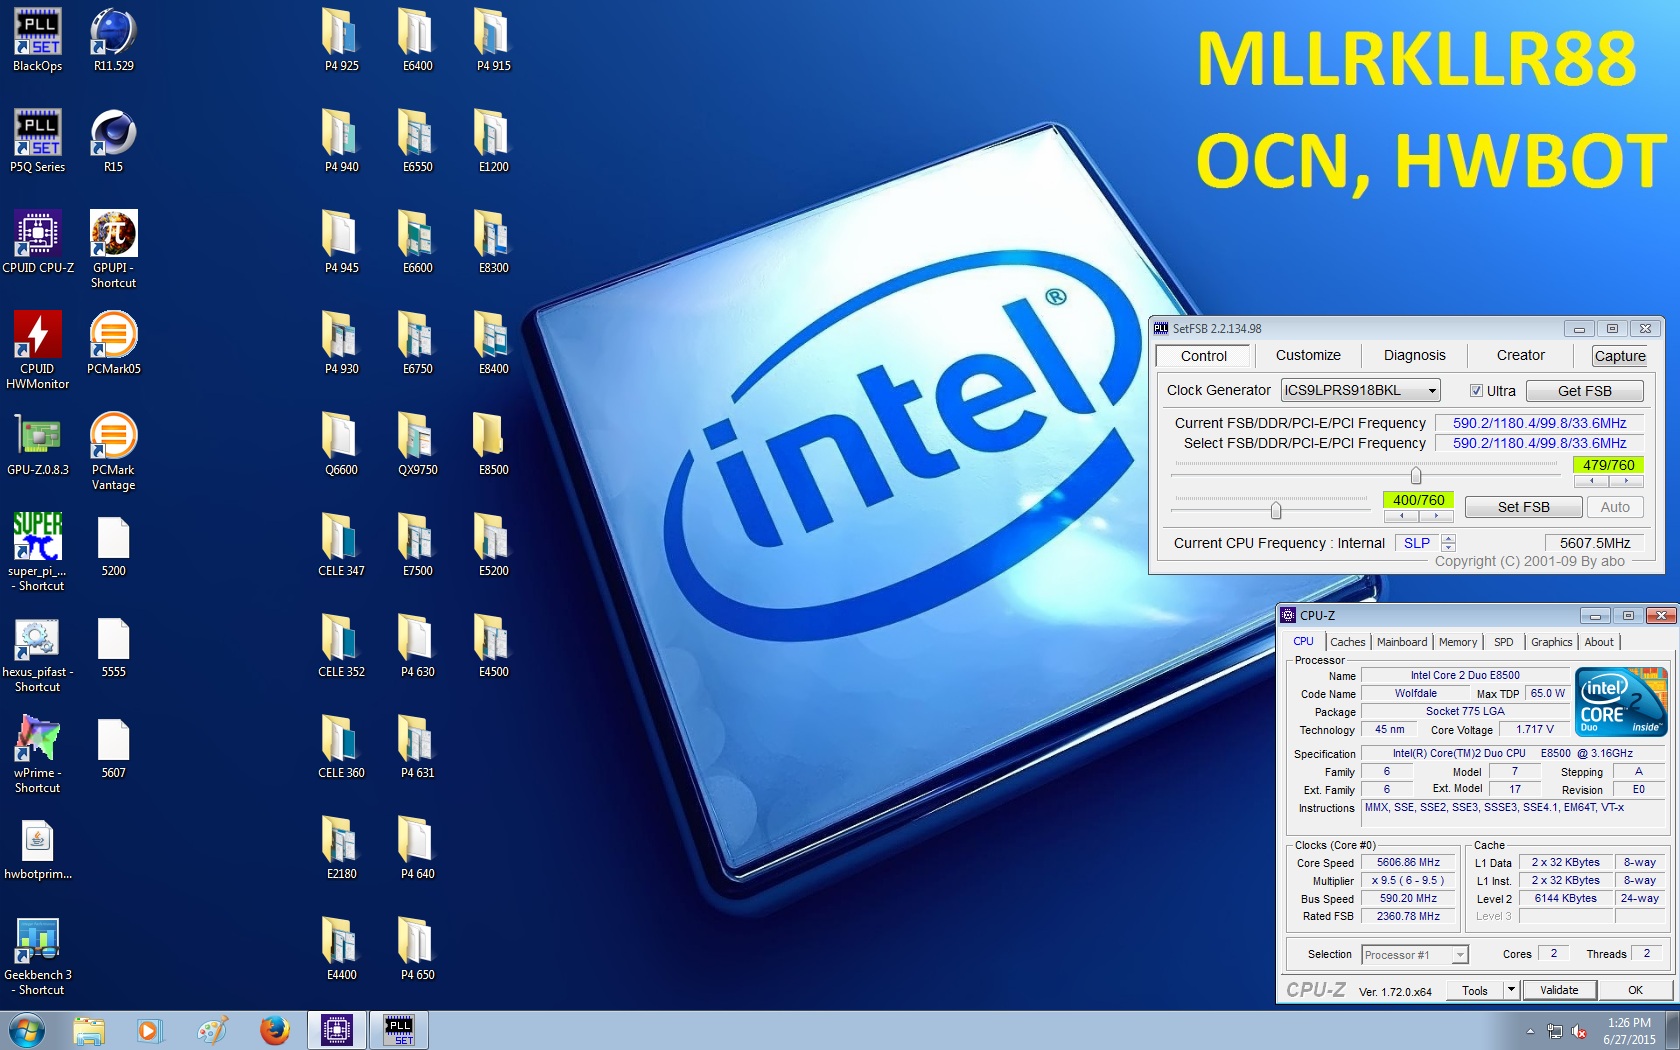This screenshot has width=1680, height=1050.
Task: Click the Select FSB frequency field
Action: pos(1540,443)
